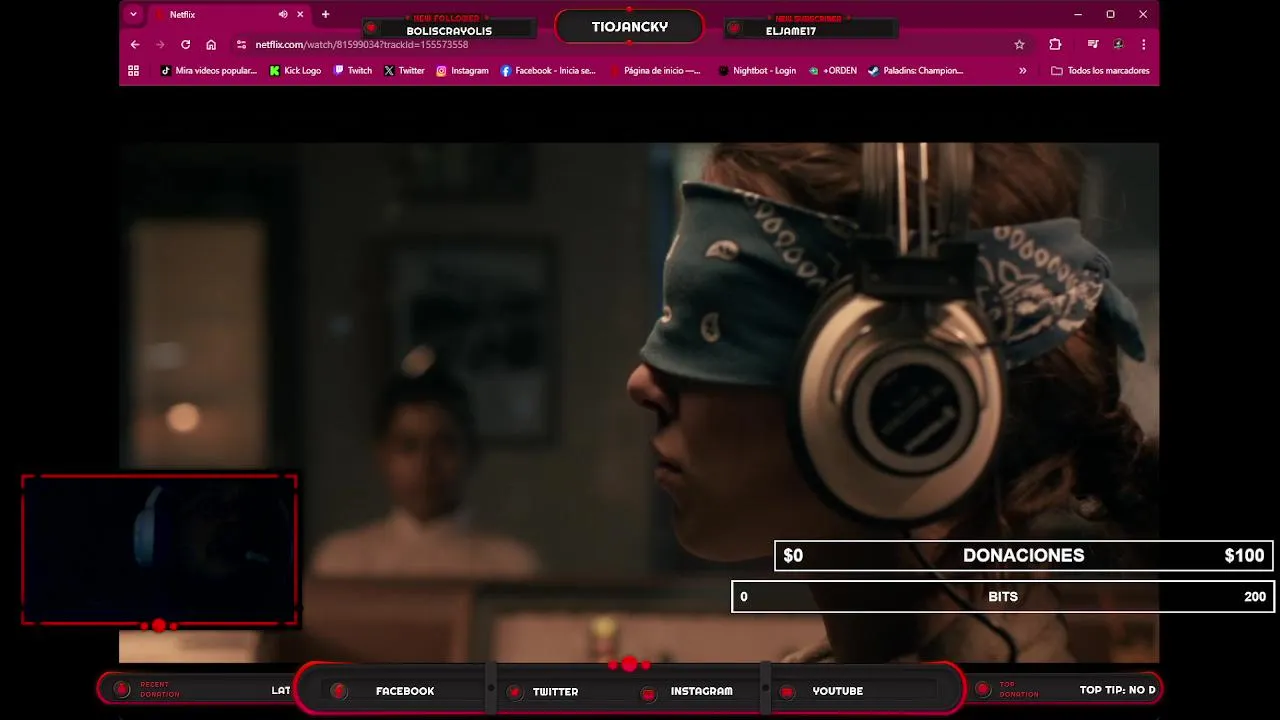
Task: Click the INSTAGRAM label in bottom overlay
Action: pos(701,691)
